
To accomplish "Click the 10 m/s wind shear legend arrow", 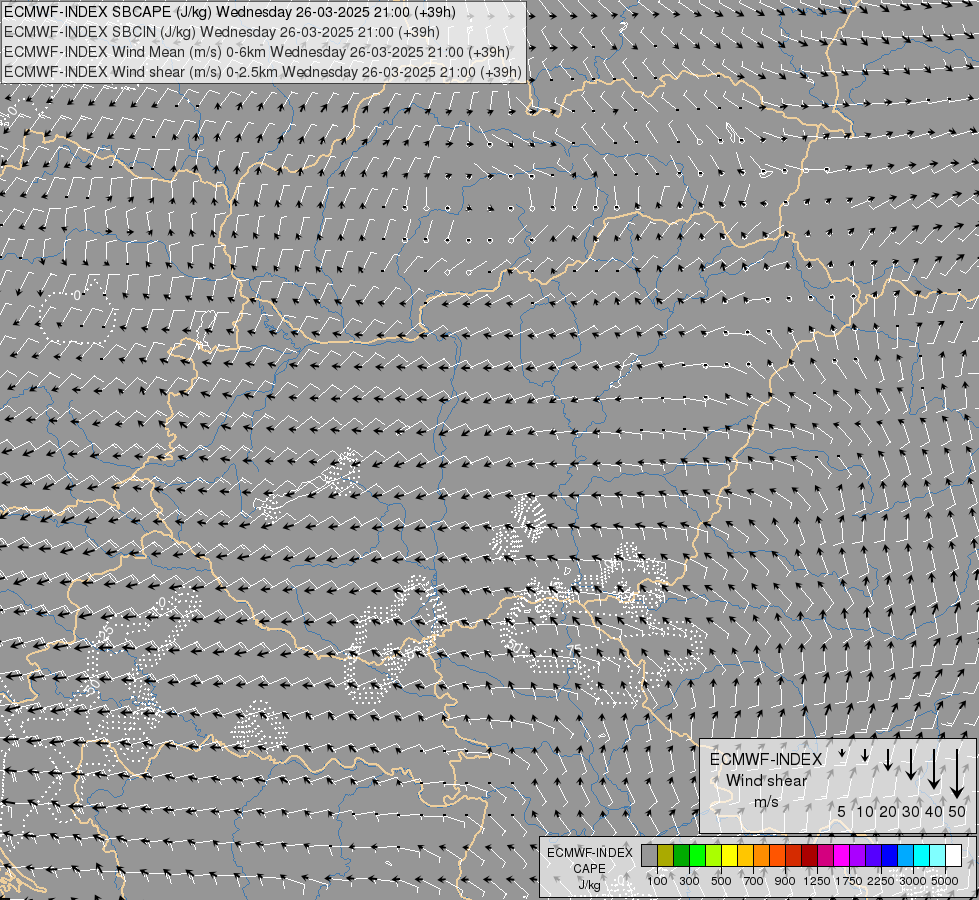I will pyautogui.click(x=865, y=756).
